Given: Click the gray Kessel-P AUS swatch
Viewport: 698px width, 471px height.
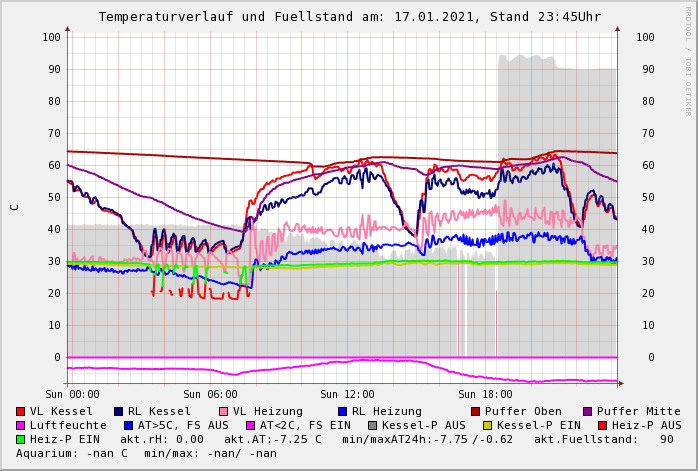Looking at the screenshot, I should [370, 426].
